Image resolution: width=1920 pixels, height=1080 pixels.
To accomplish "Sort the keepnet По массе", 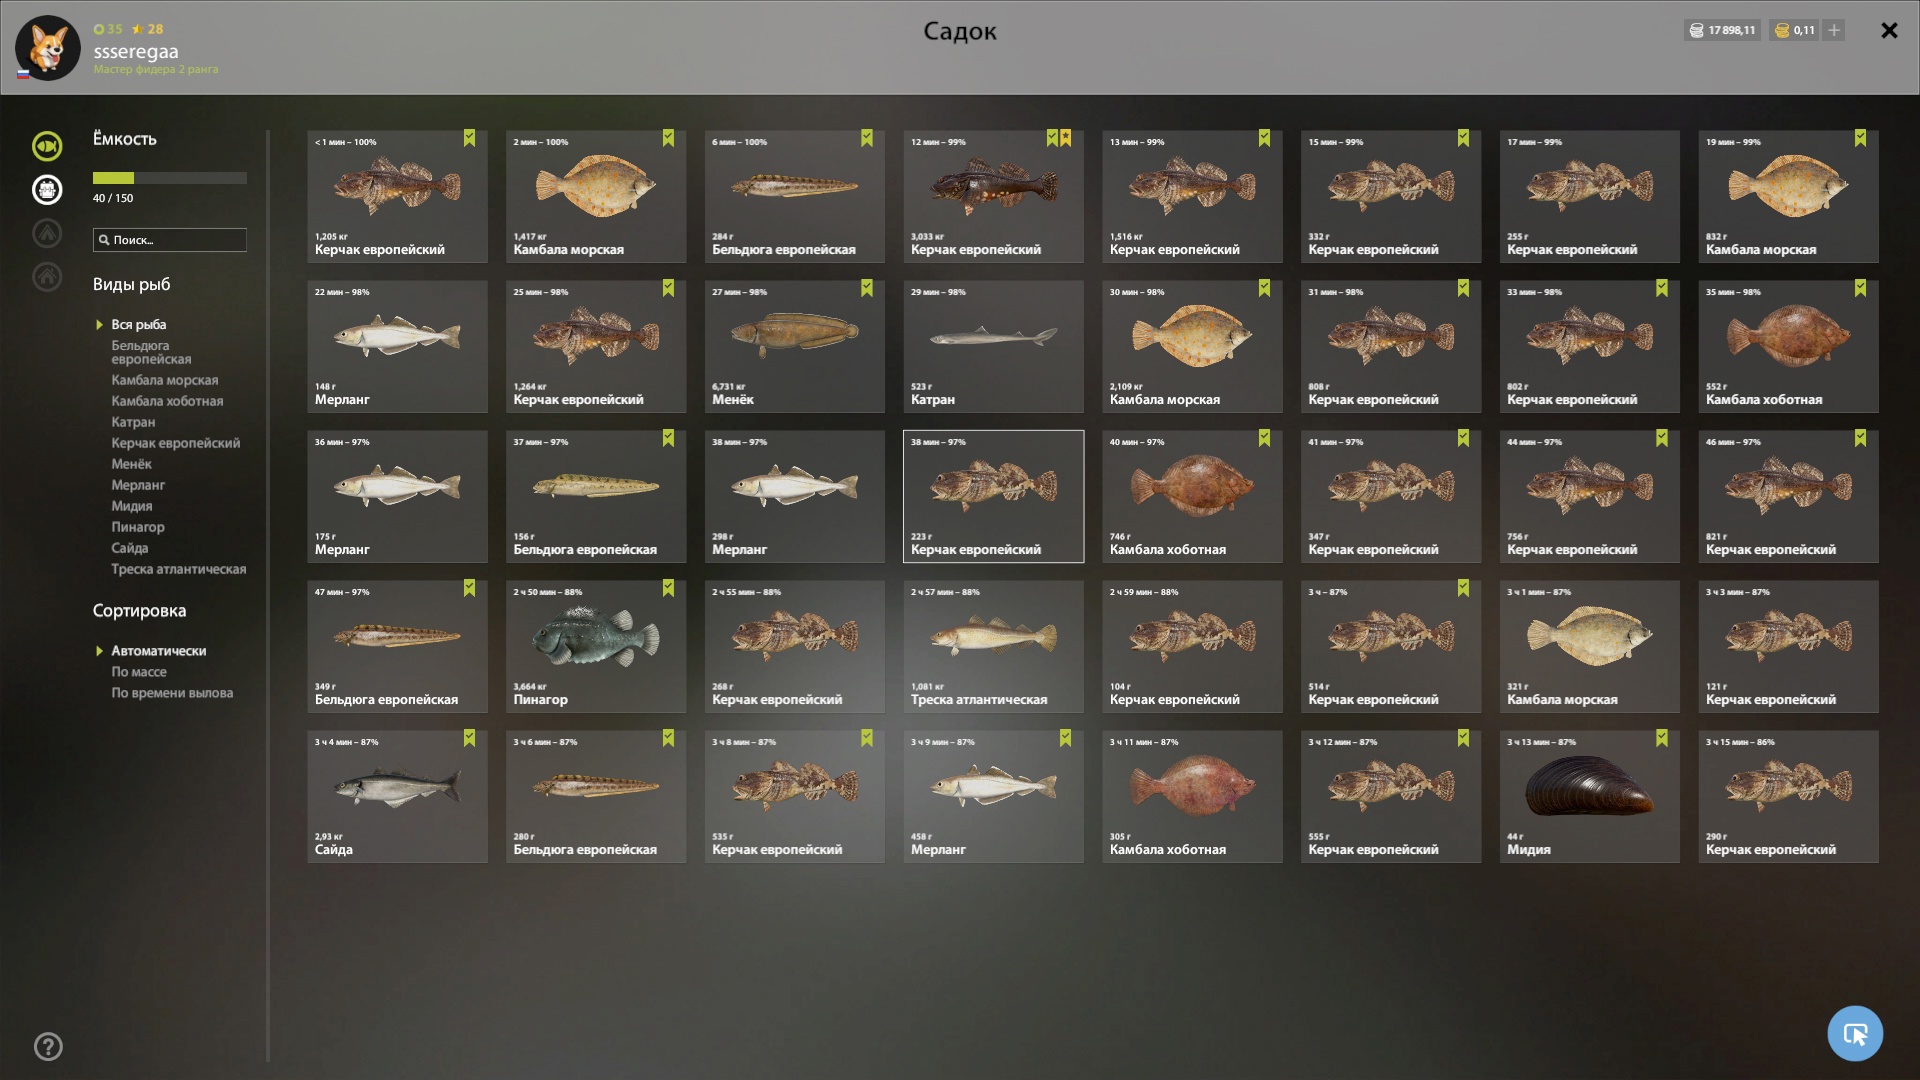I will [139, 672].
